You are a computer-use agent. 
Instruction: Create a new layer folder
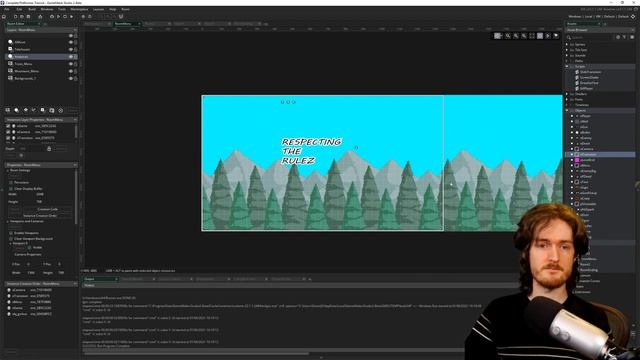[x=51, y=110]
